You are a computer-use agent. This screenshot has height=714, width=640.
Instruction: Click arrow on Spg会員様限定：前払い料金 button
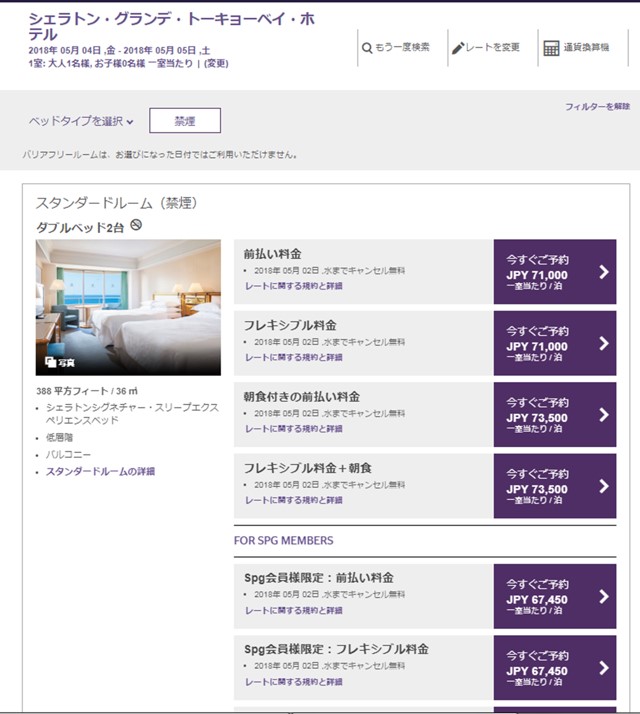point(604,597)
